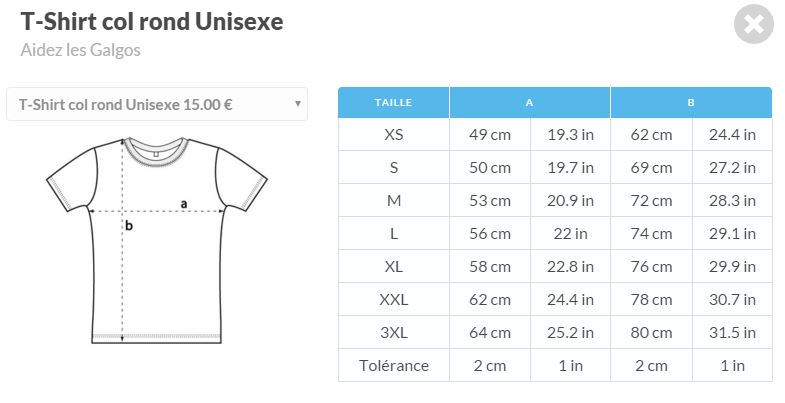Image resolution: width=785 pixels, height=403 pixels.
Task: Click the TAILLE column header
Action: point(394,103)
